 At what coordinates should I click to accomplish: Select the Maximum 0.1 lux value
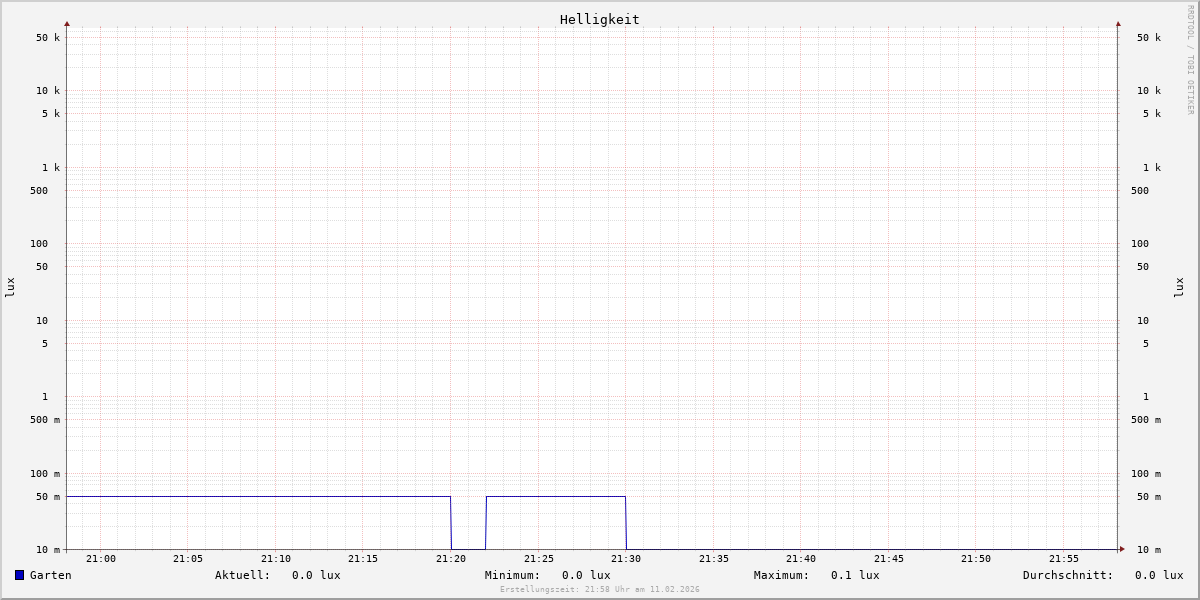coord(855,575)
